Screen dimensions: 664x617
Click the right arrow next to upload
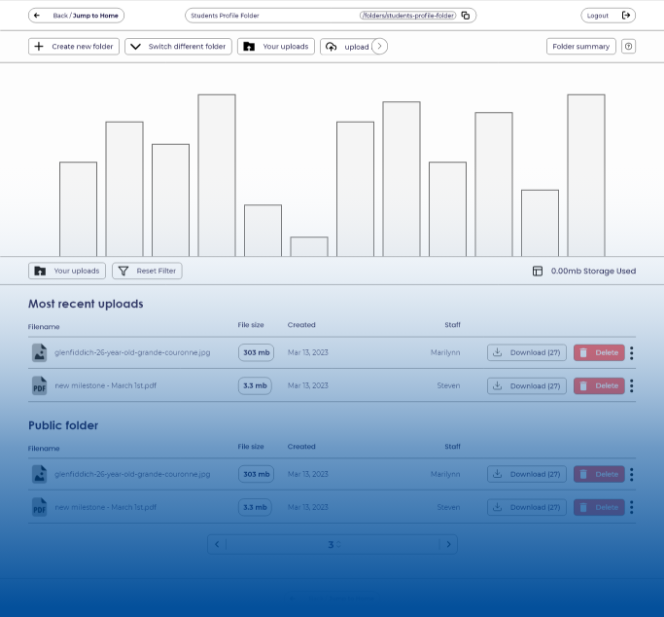380,46
